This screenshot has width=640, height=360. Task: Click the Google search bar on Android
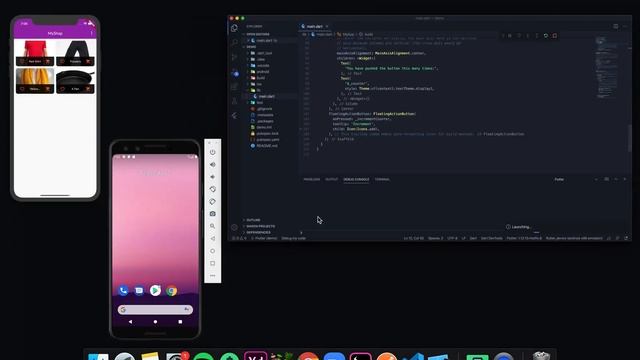(x=155, y=310)
